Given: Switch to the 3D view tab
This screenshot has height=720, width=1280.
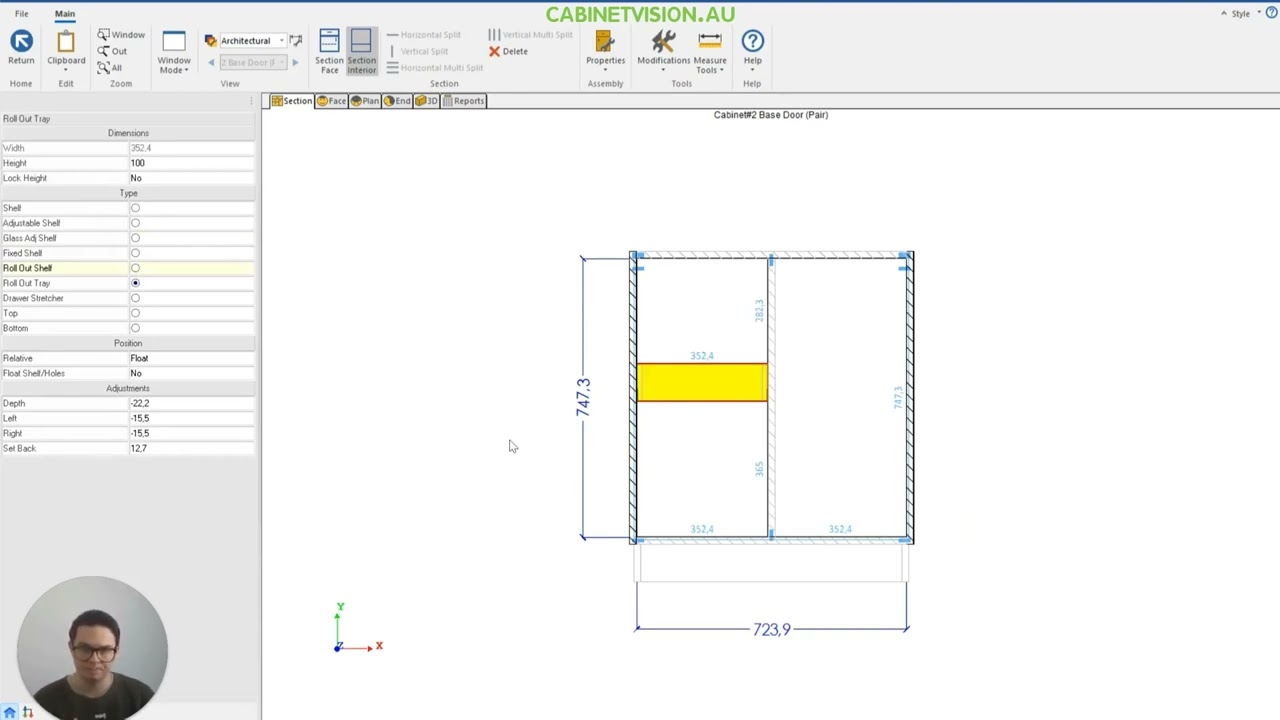Looking at the screenshot, I should click(x=427, y=101).
